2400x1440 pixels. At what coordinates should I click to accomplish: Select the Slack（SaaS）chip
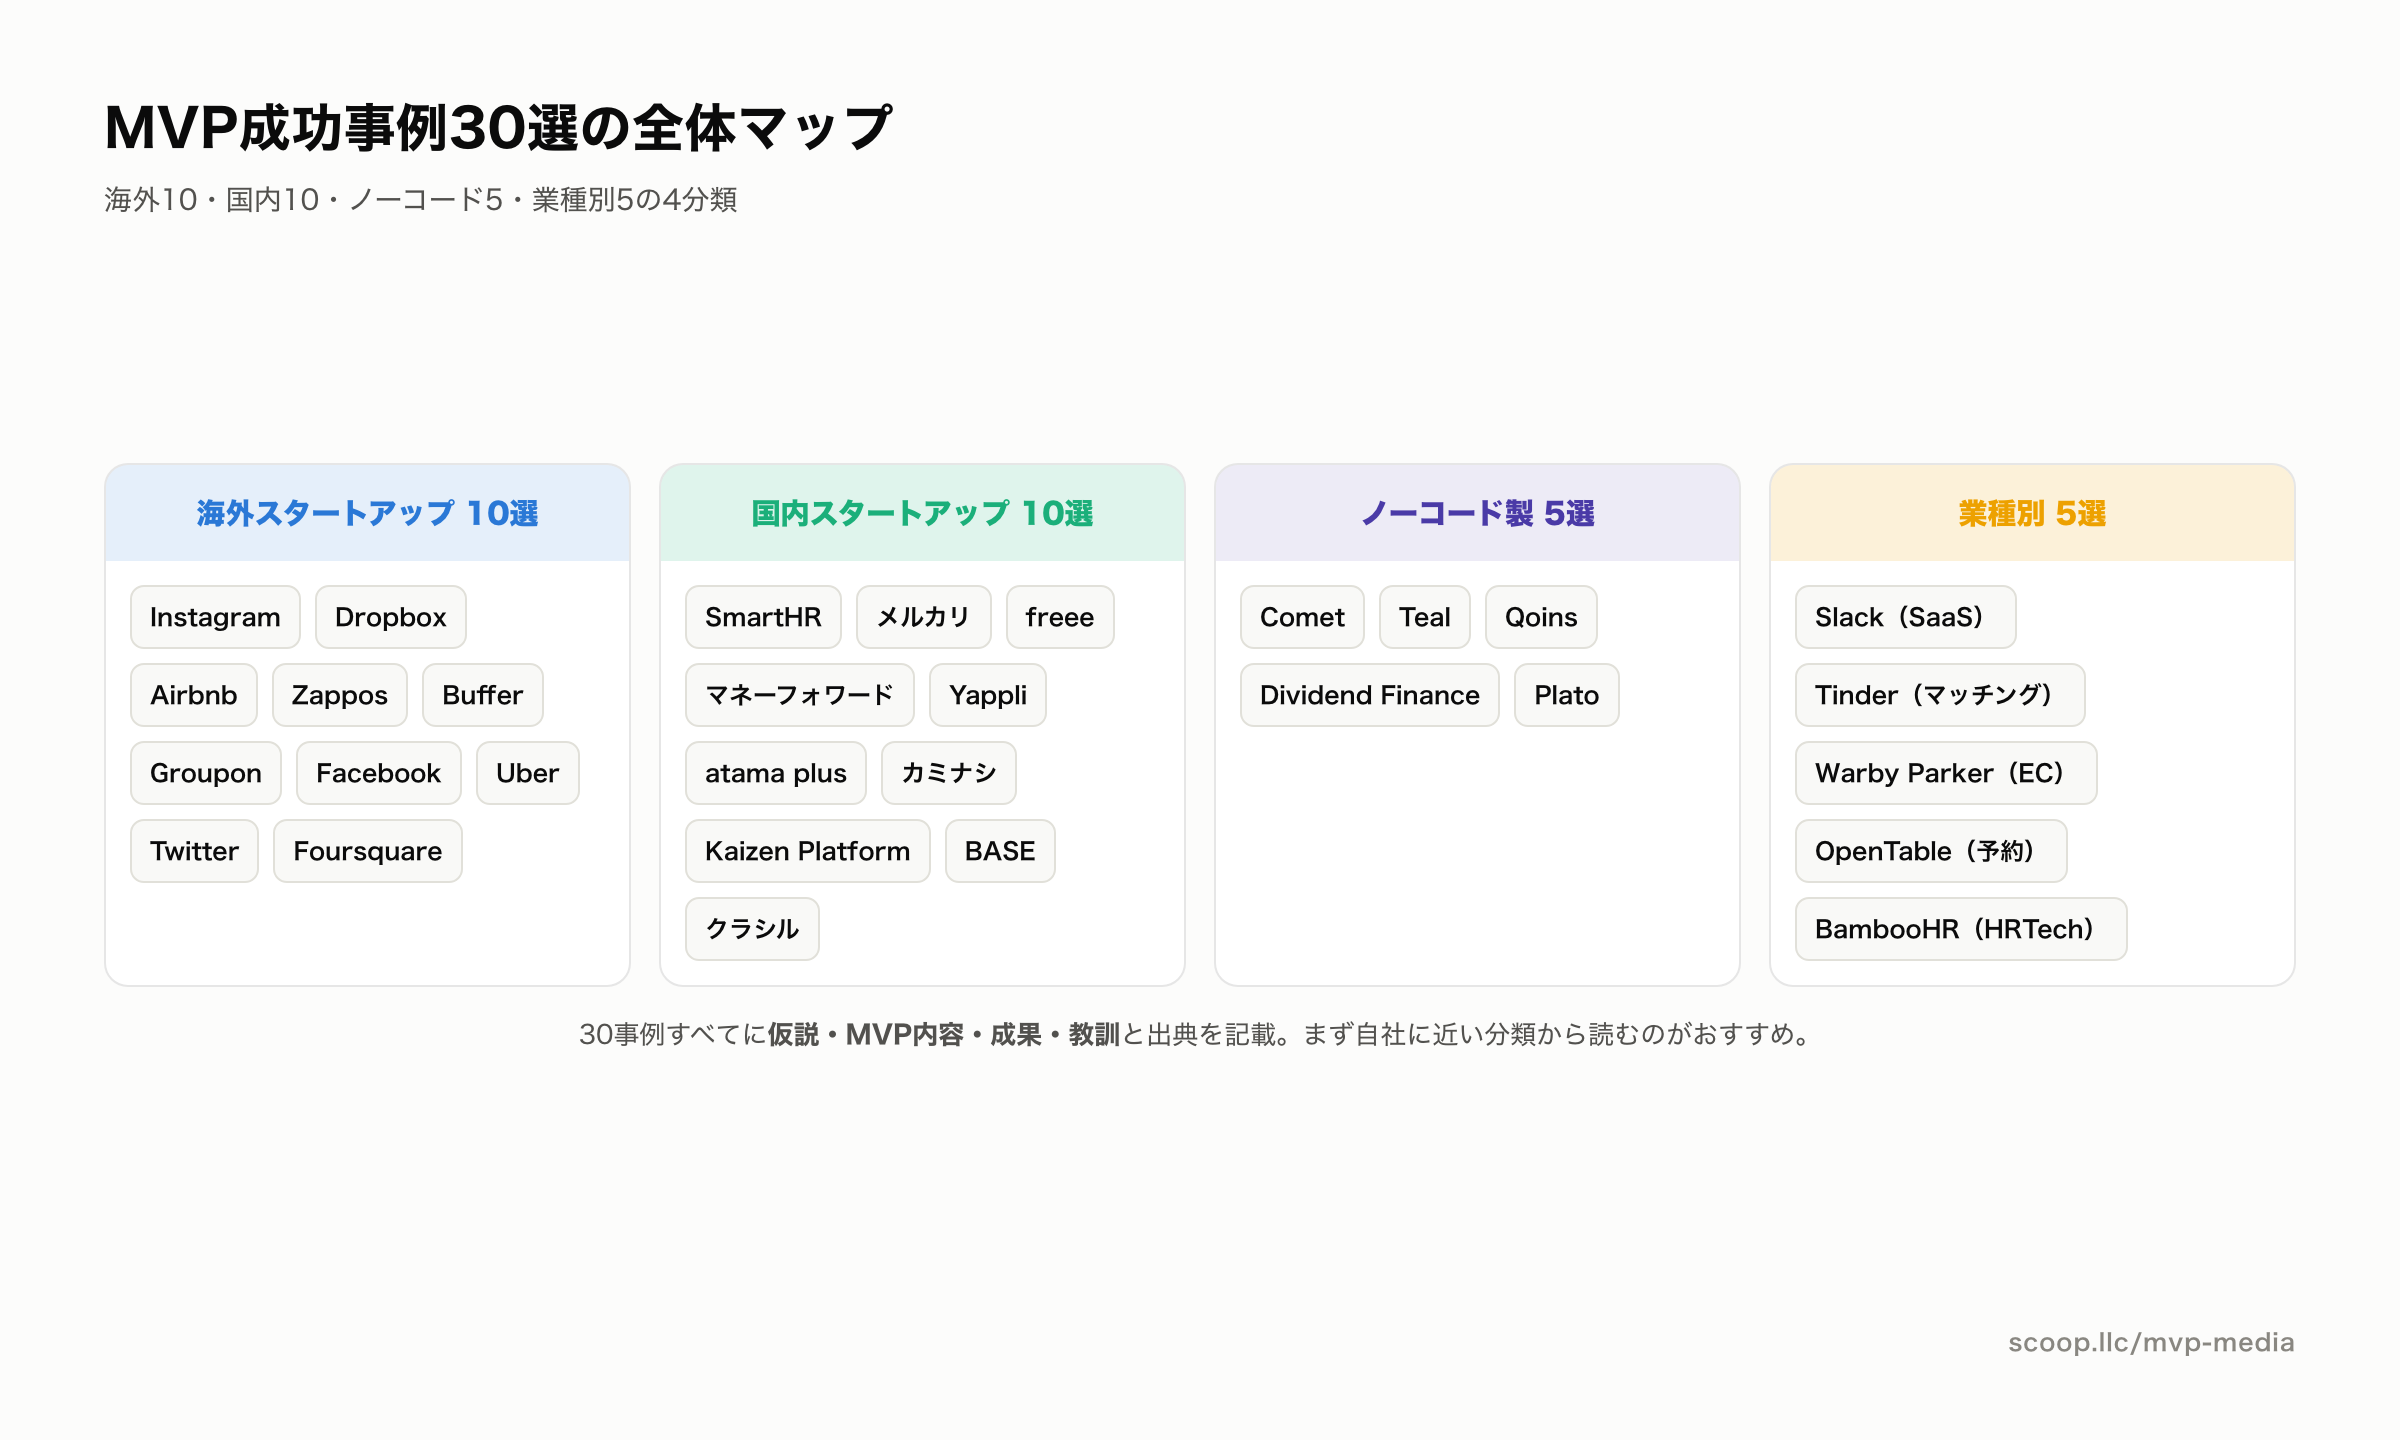tap(1906, 617)
